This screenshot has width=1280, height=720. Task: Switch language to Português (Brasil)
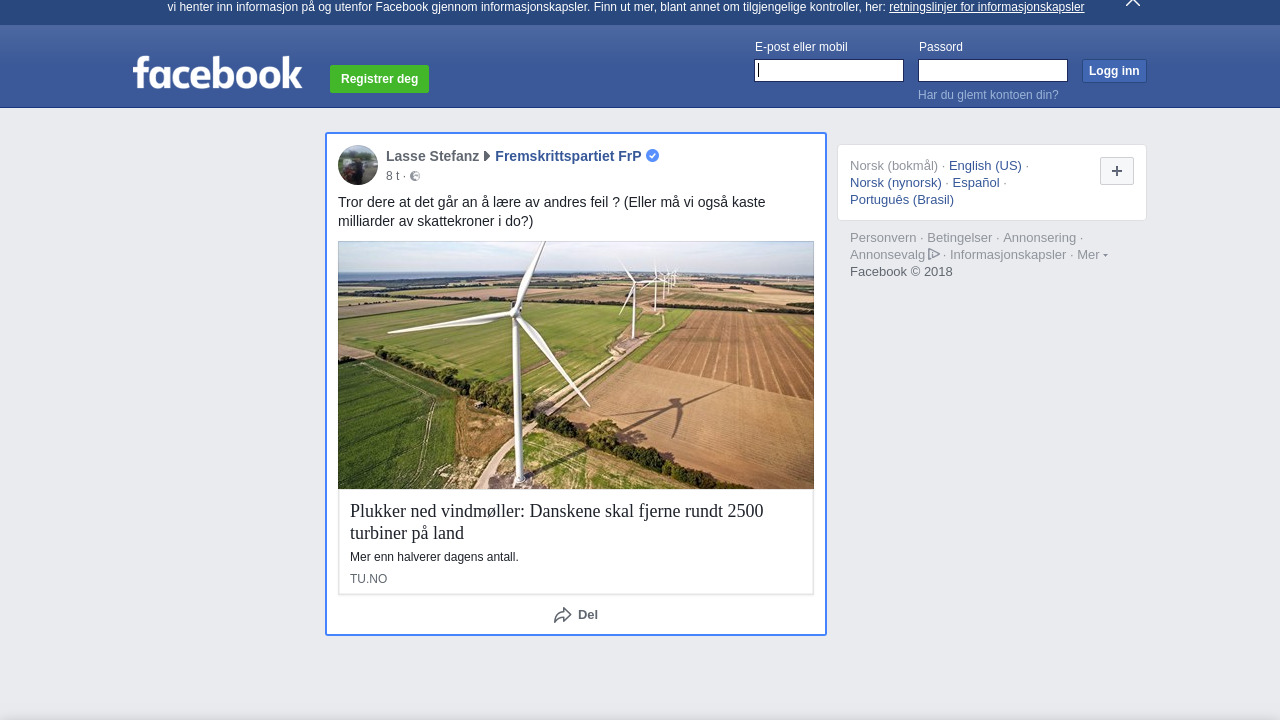[x=902, y=200]
